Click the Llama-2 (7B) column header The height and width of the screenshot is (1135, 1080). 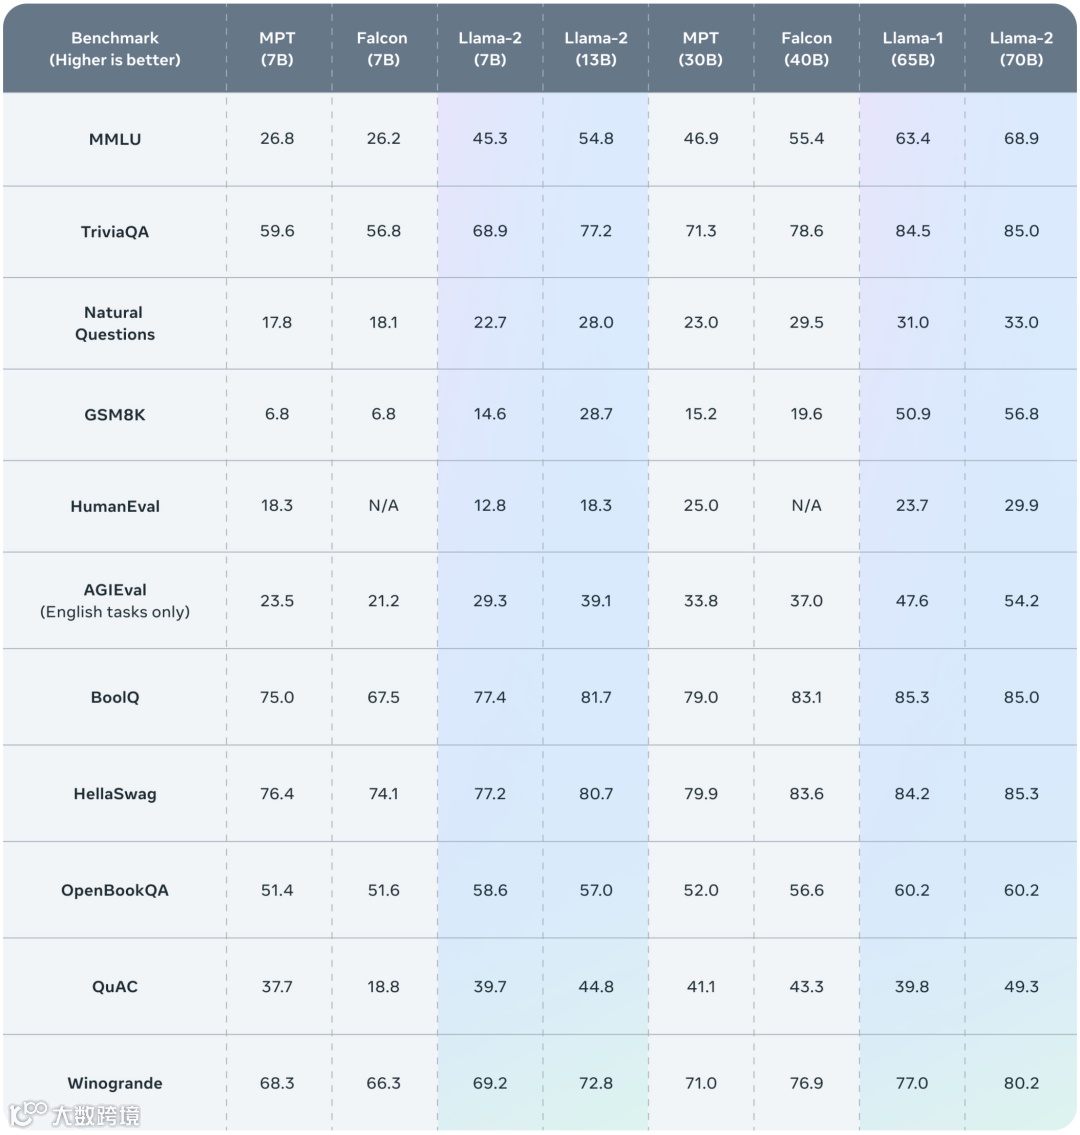(490, 49)
